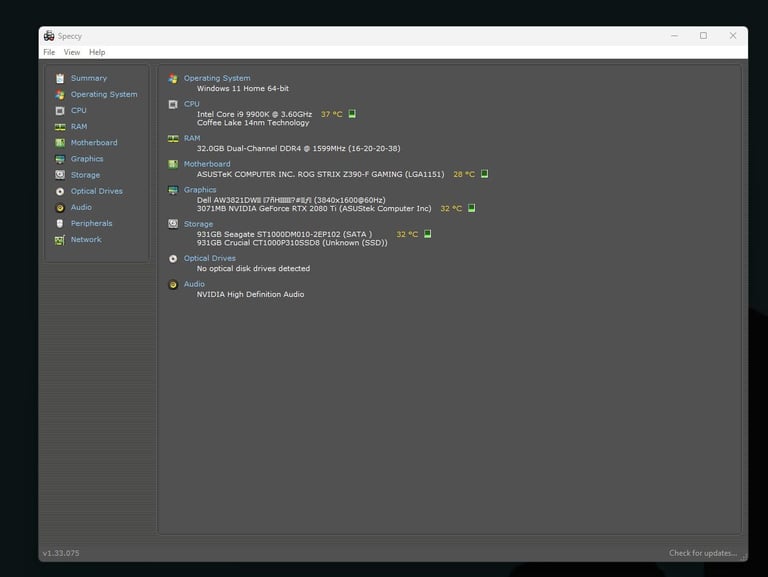768x577 pixels.
Task: Open the File menu
Action: (x=49, y=52)
